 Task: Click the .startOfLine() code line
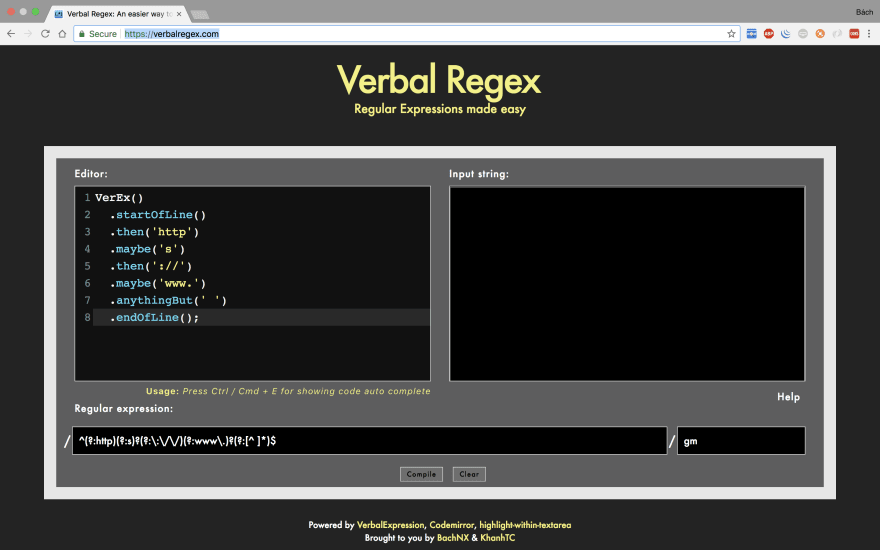point(158,215)
